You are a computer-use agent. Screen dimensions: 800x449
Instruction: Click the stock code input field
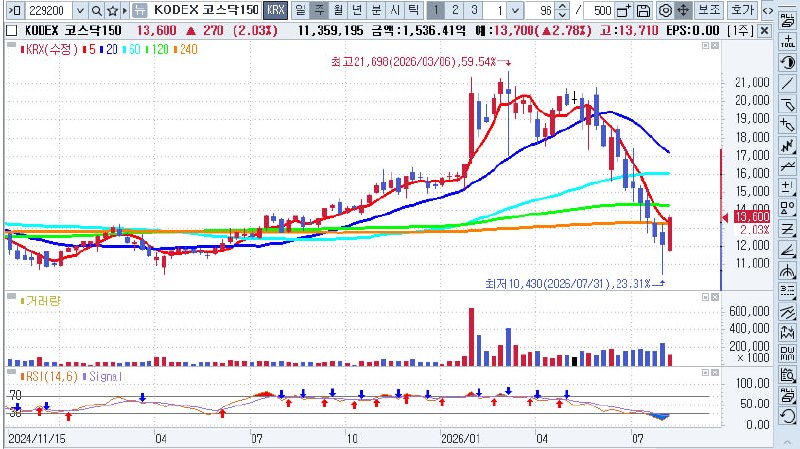[49, 10]
